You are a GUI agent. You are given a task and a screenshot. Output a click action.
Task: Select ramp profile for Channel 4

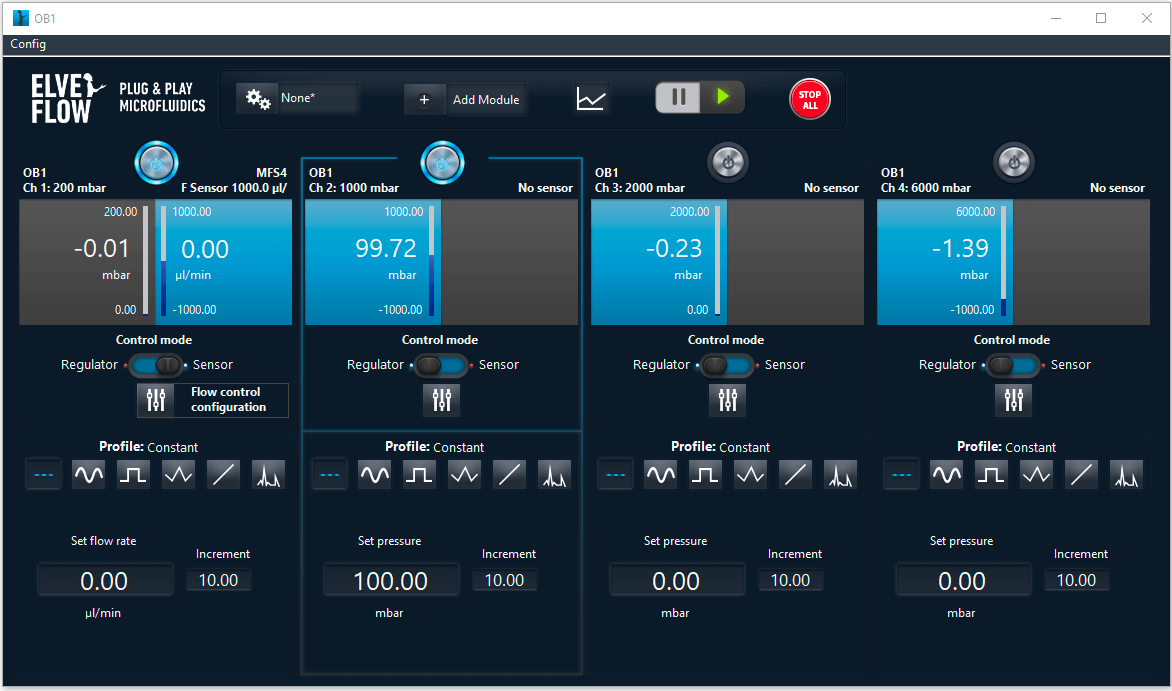tap(1081, 475)
